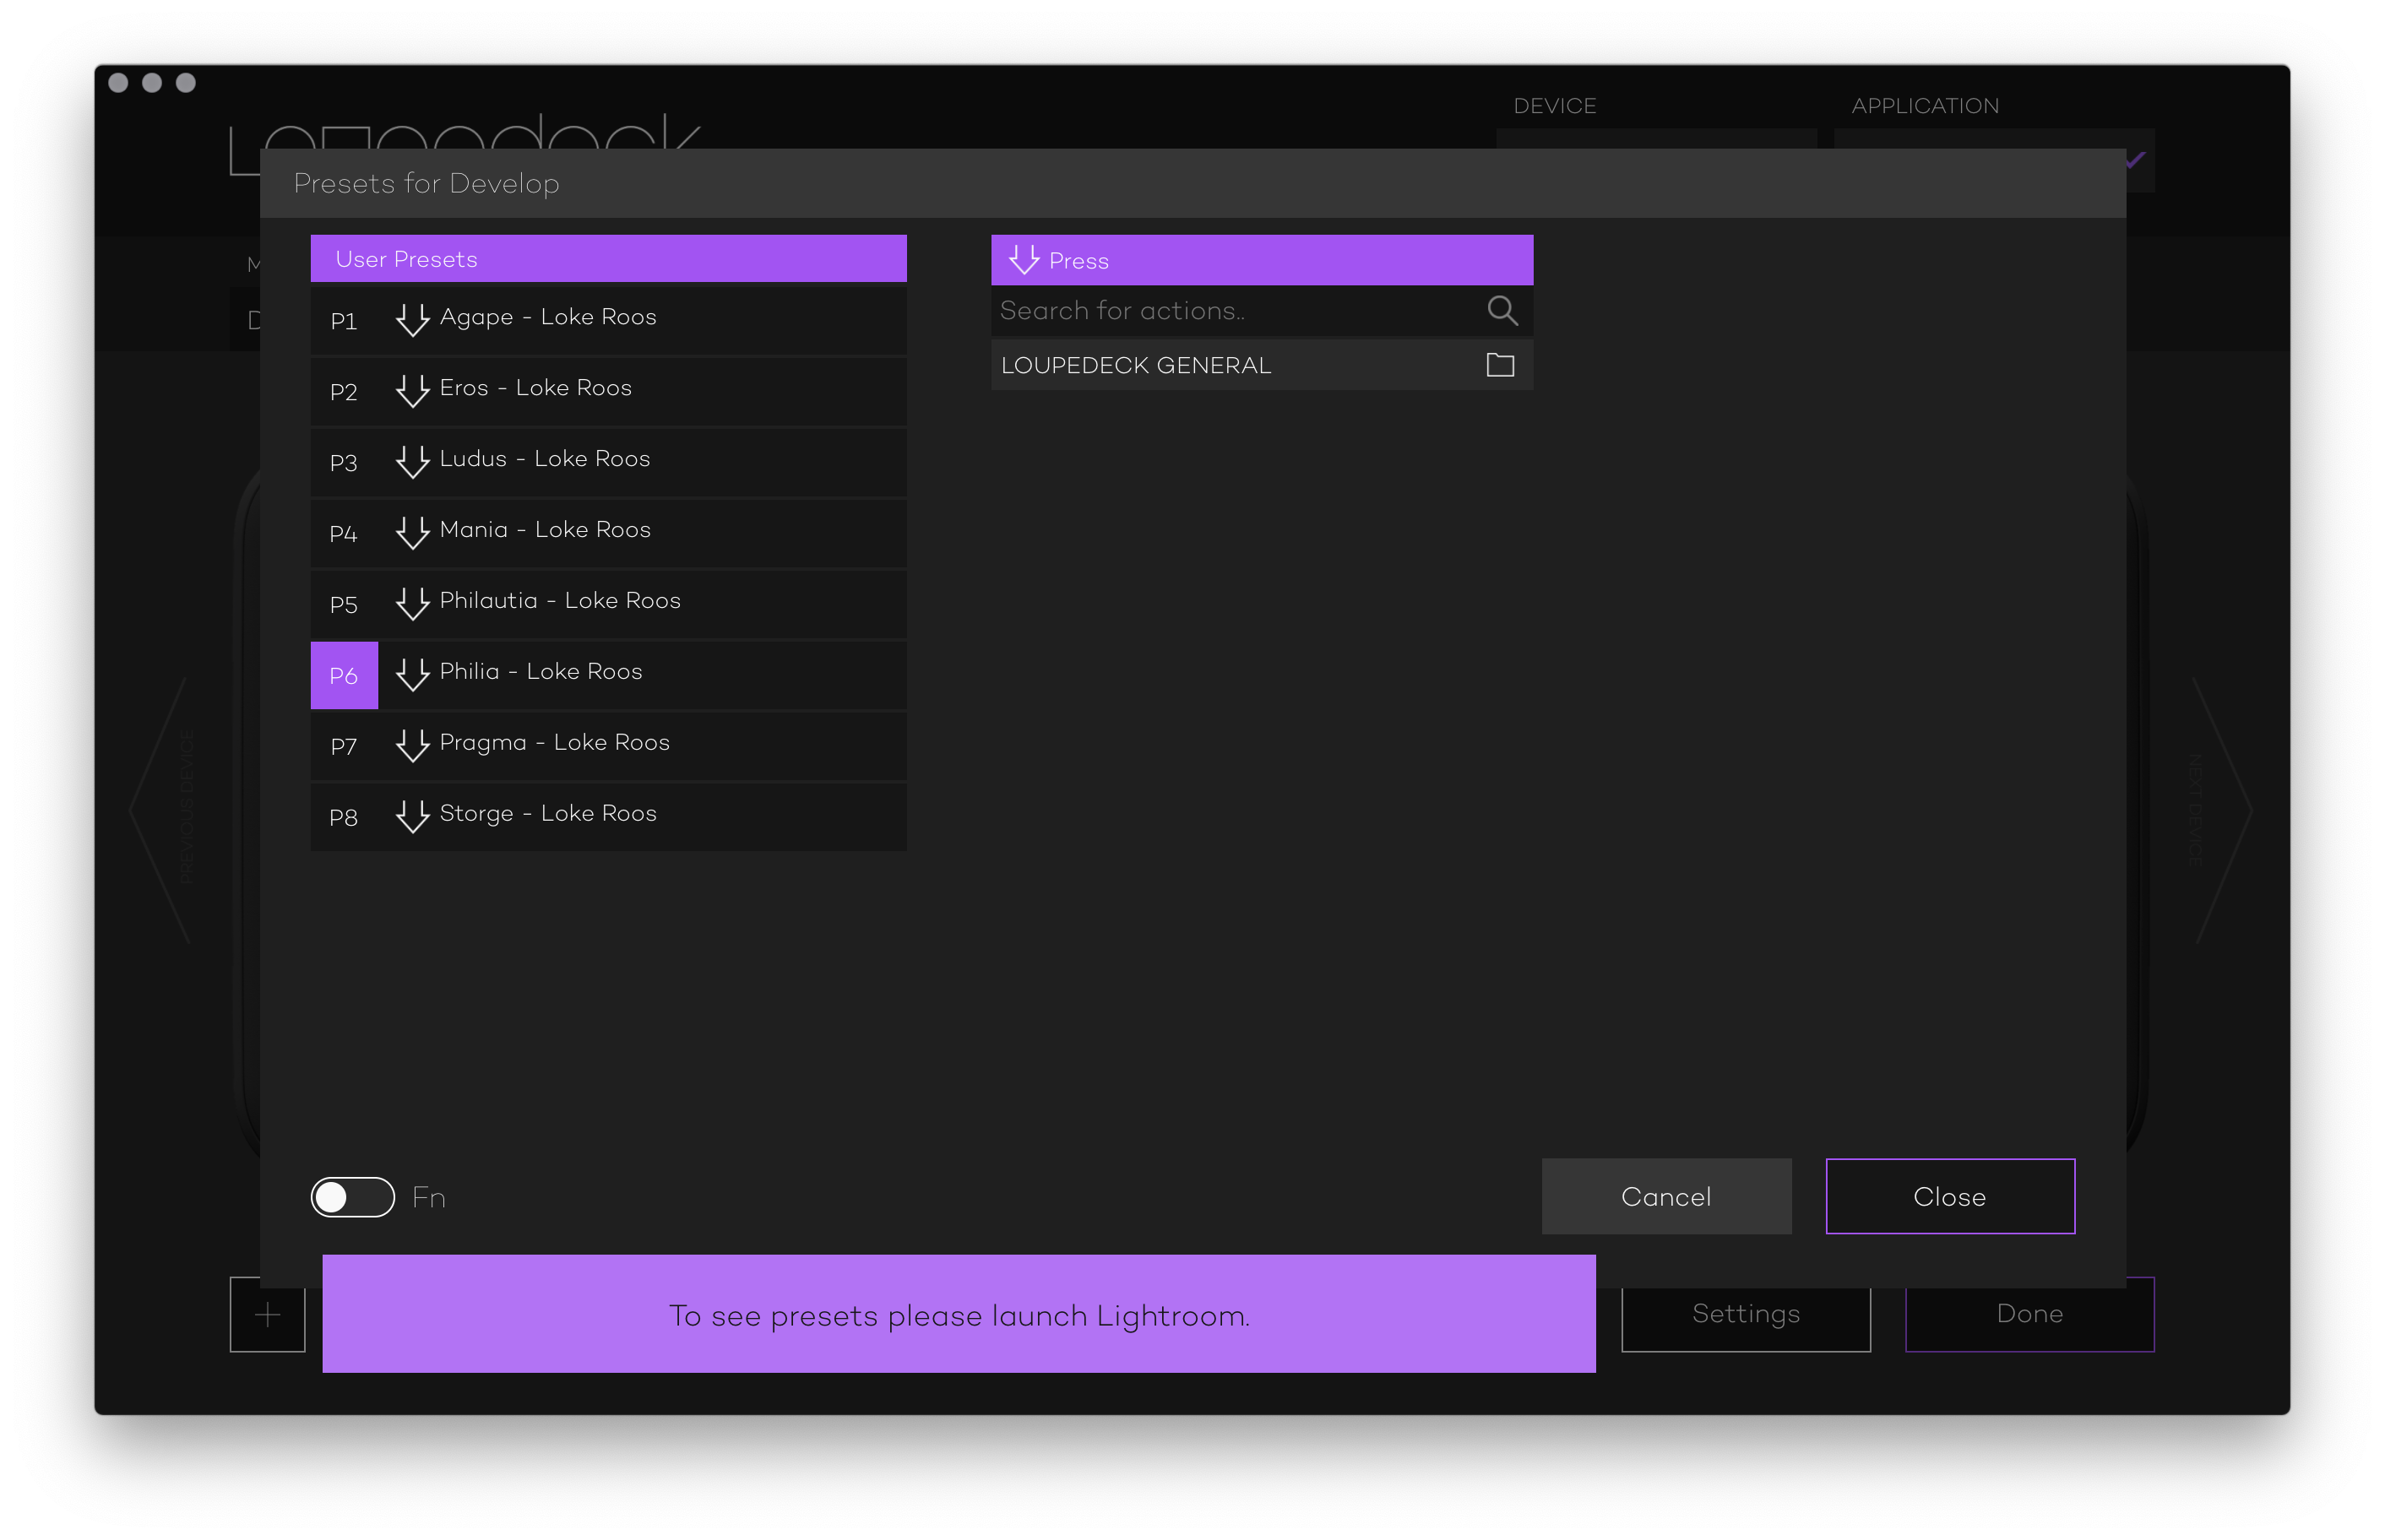The image size is (2385, 1540).
Task: Expand the LOUPEDECK GENERAL action folder
Action: point(1136,366)
